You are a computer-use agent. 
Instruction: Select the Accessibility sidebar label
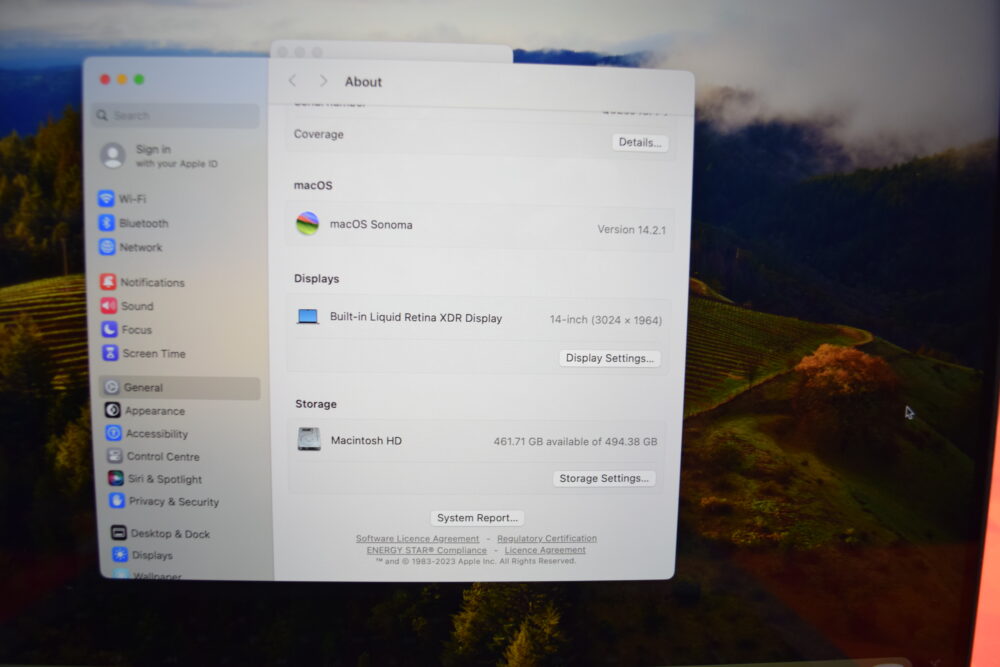point(157,434)
